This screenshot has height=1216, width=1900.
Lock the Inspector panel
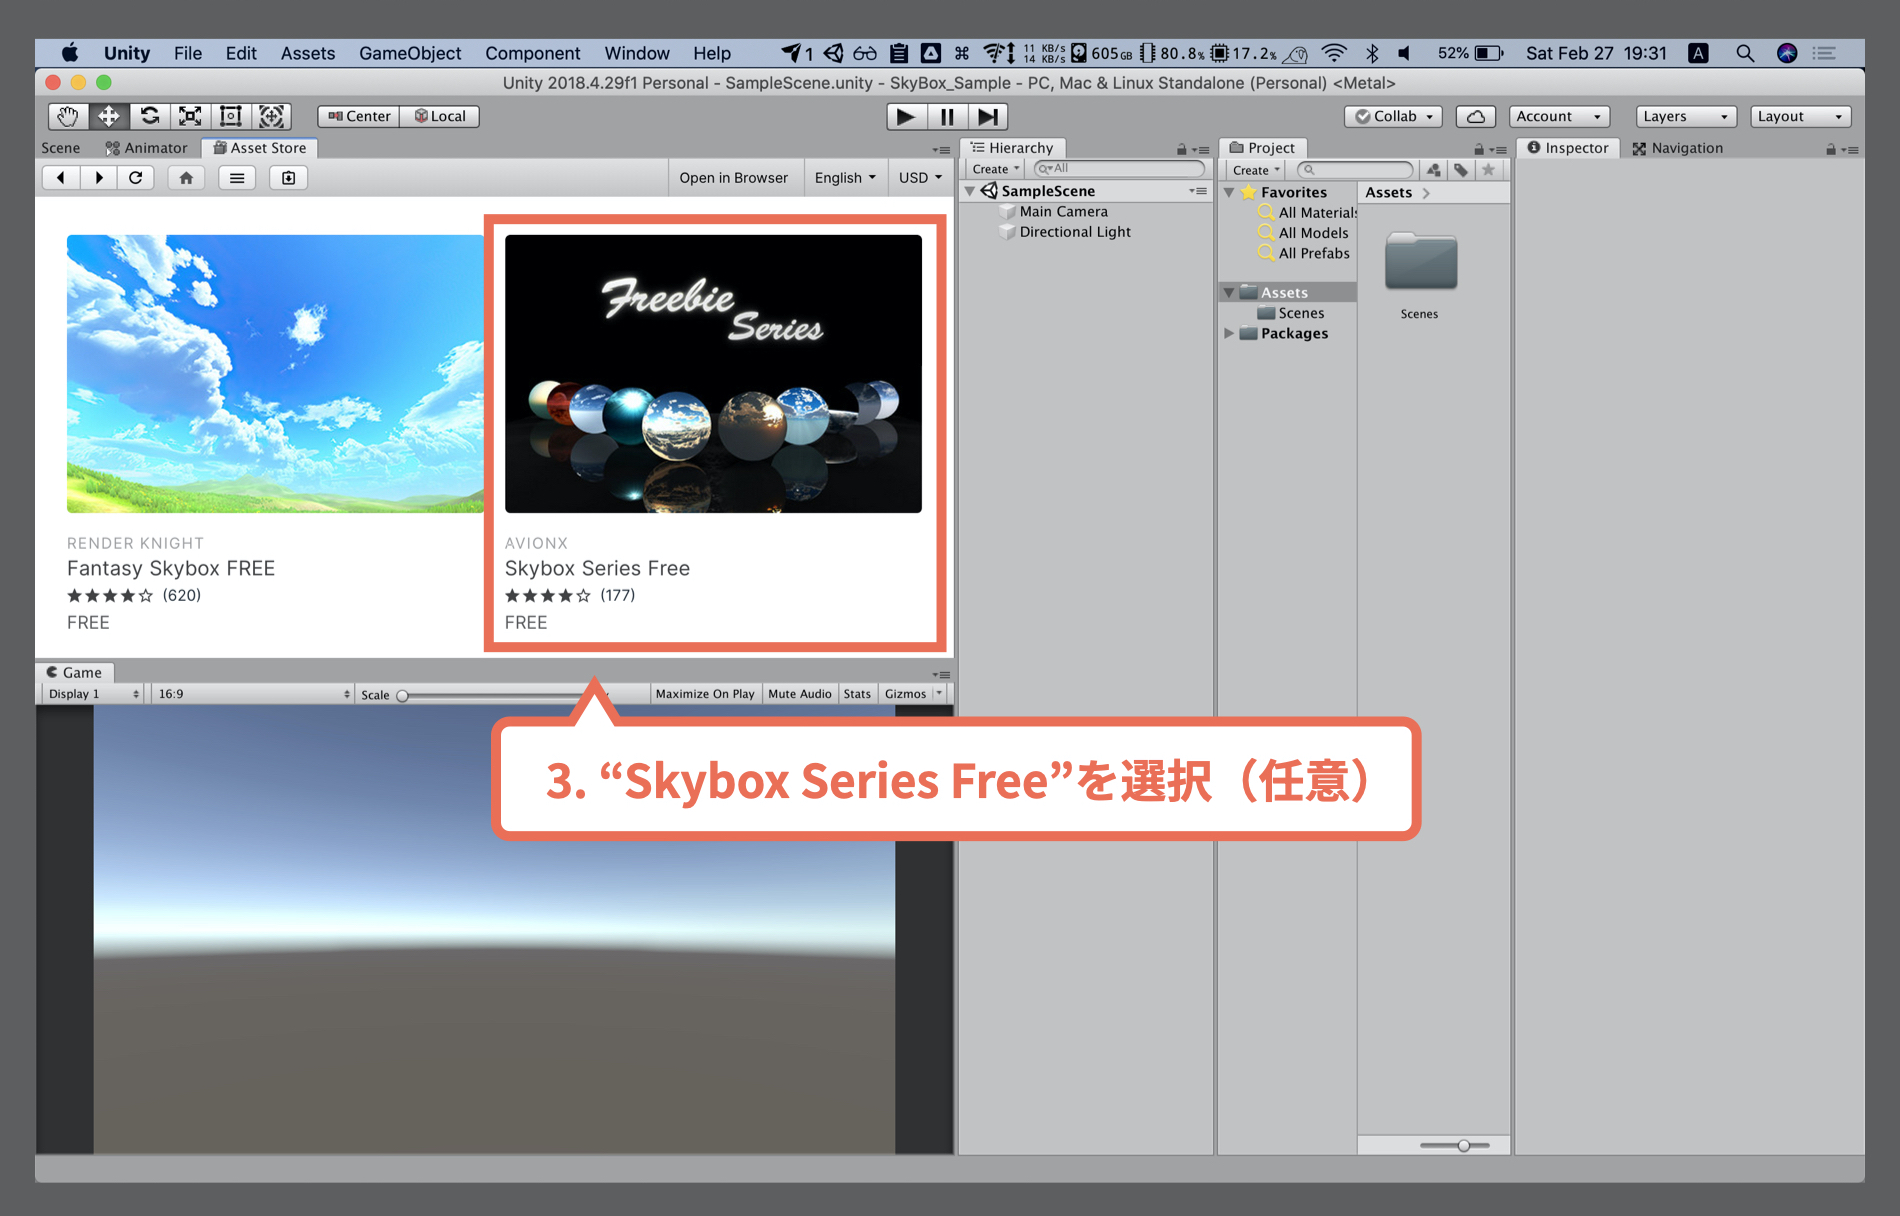click(1830, 149)
